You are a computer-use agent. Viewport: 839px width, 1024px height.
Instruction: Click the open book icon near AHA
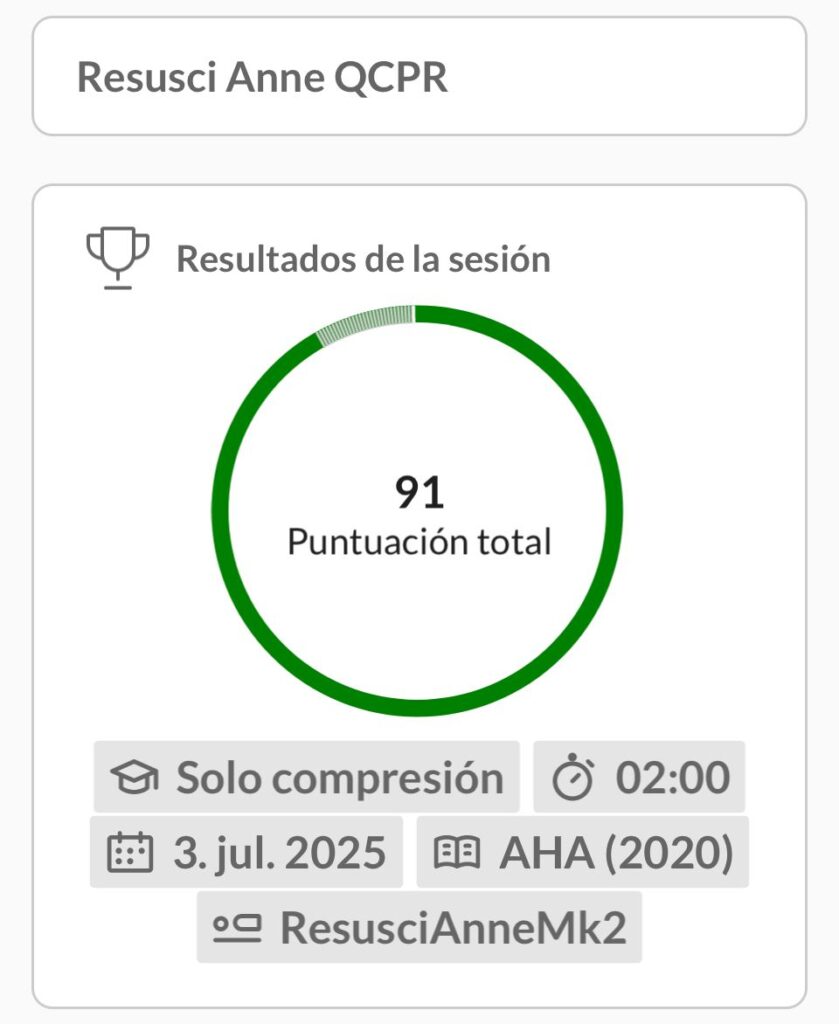(457, 853)
